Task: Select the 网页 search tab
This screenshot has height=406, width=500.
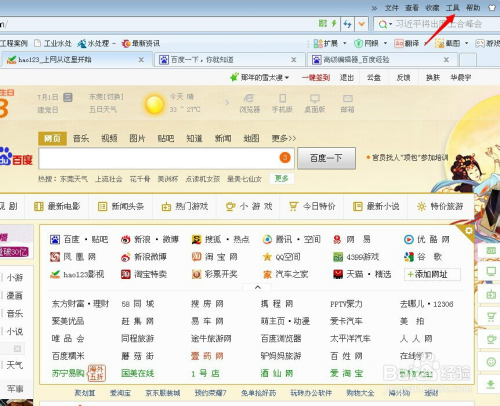Action: coord(52,138)
